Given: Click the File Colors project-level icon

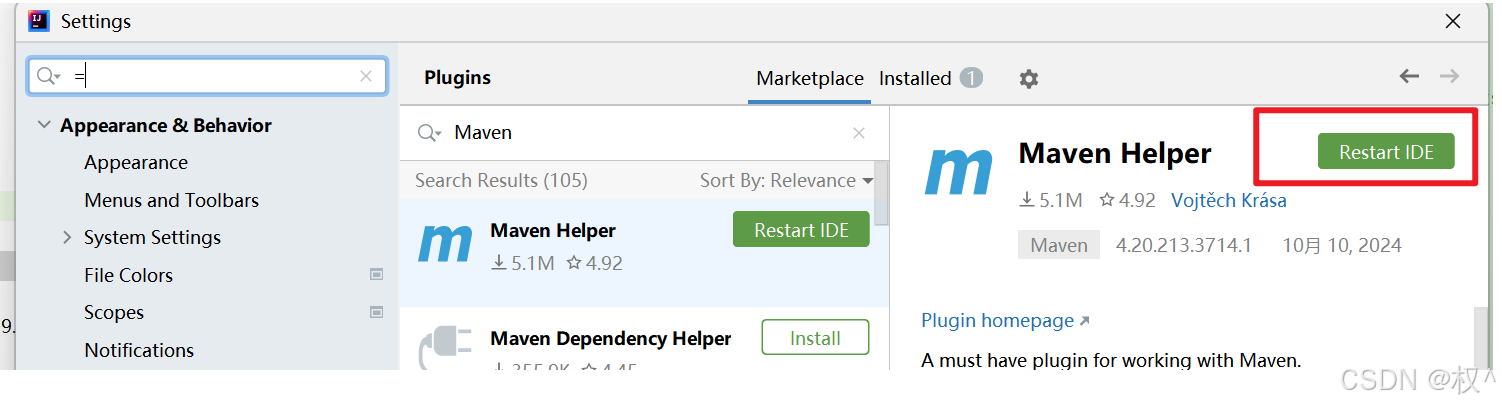Looking at the screenshot, I should 376,274.
